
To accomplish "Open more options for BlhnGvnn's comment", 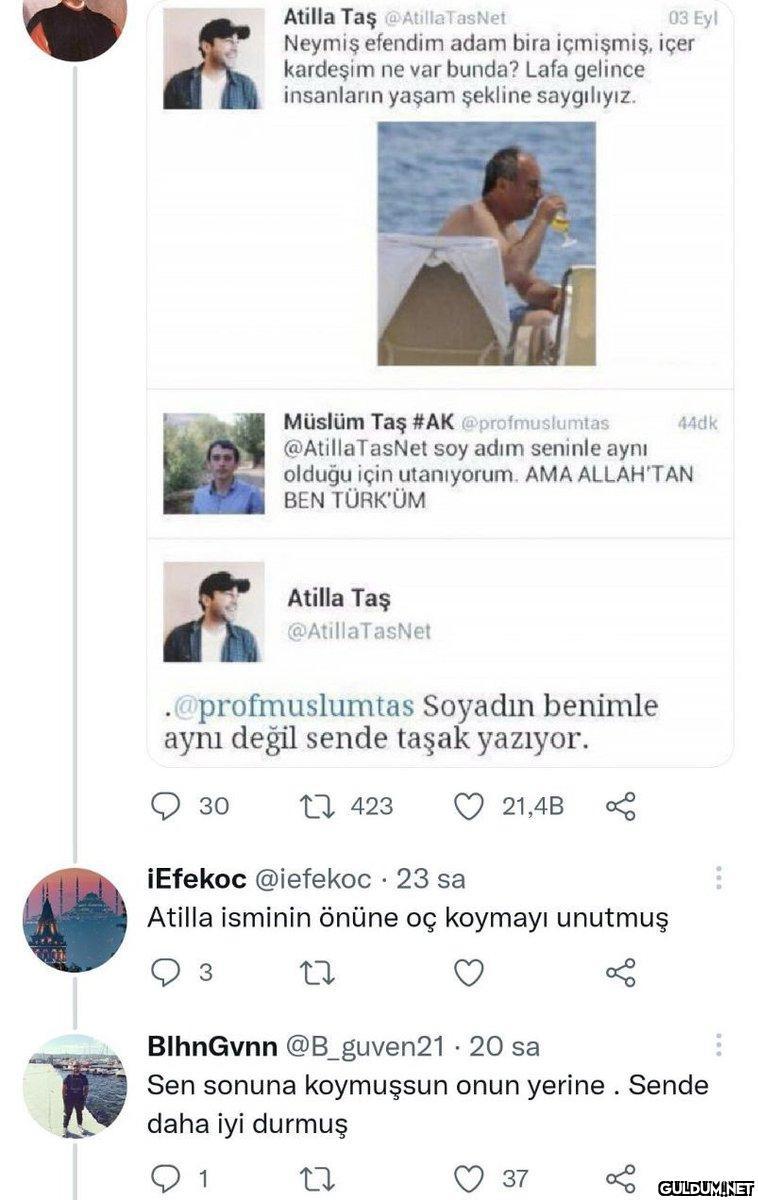I will 718,1046.
